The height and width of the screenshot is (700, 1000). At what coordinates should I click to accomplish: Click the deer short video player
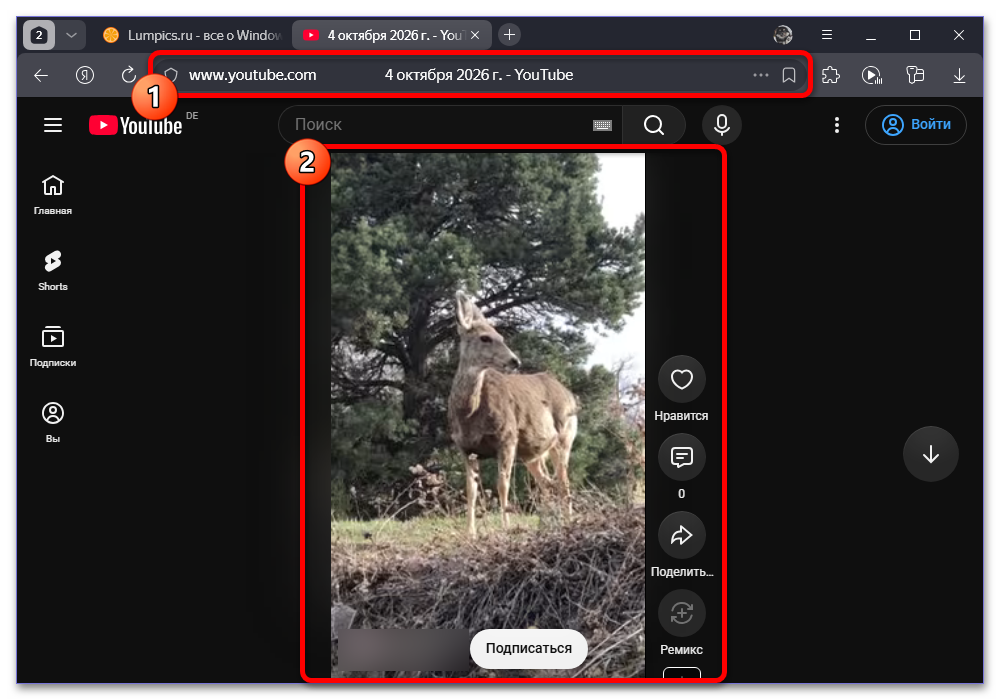pos(488,414)
